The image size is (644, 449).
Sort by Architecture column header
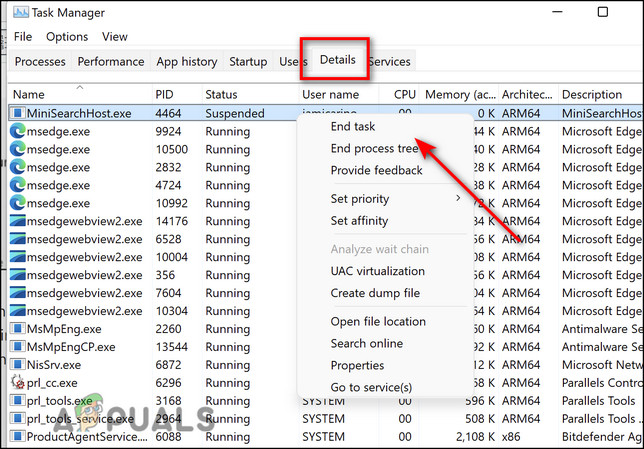[x=528, y=94]
